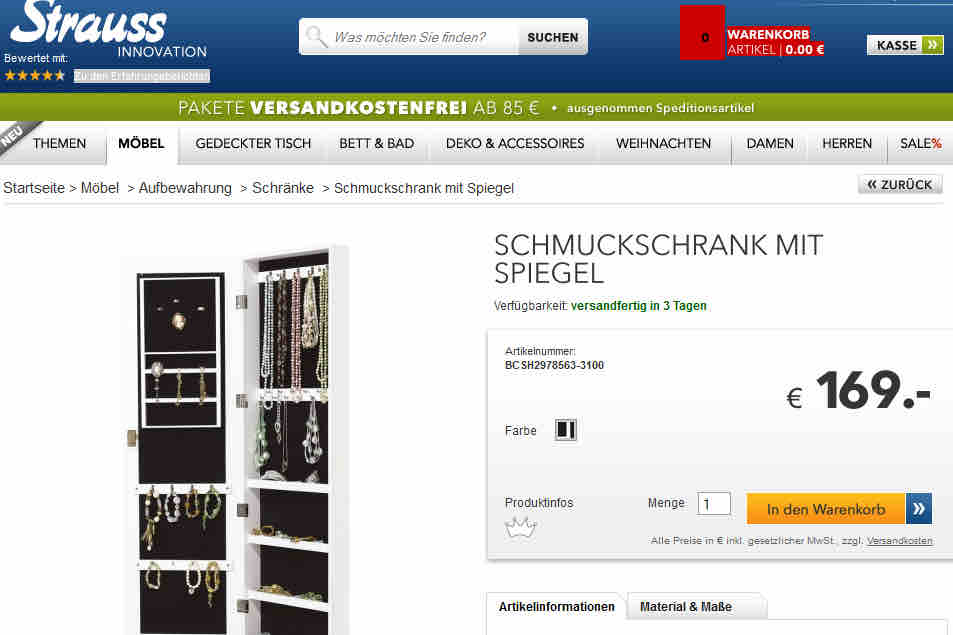
Task: Click the blue arrow beside In den Warenkorb
Action: click(918, 508)
